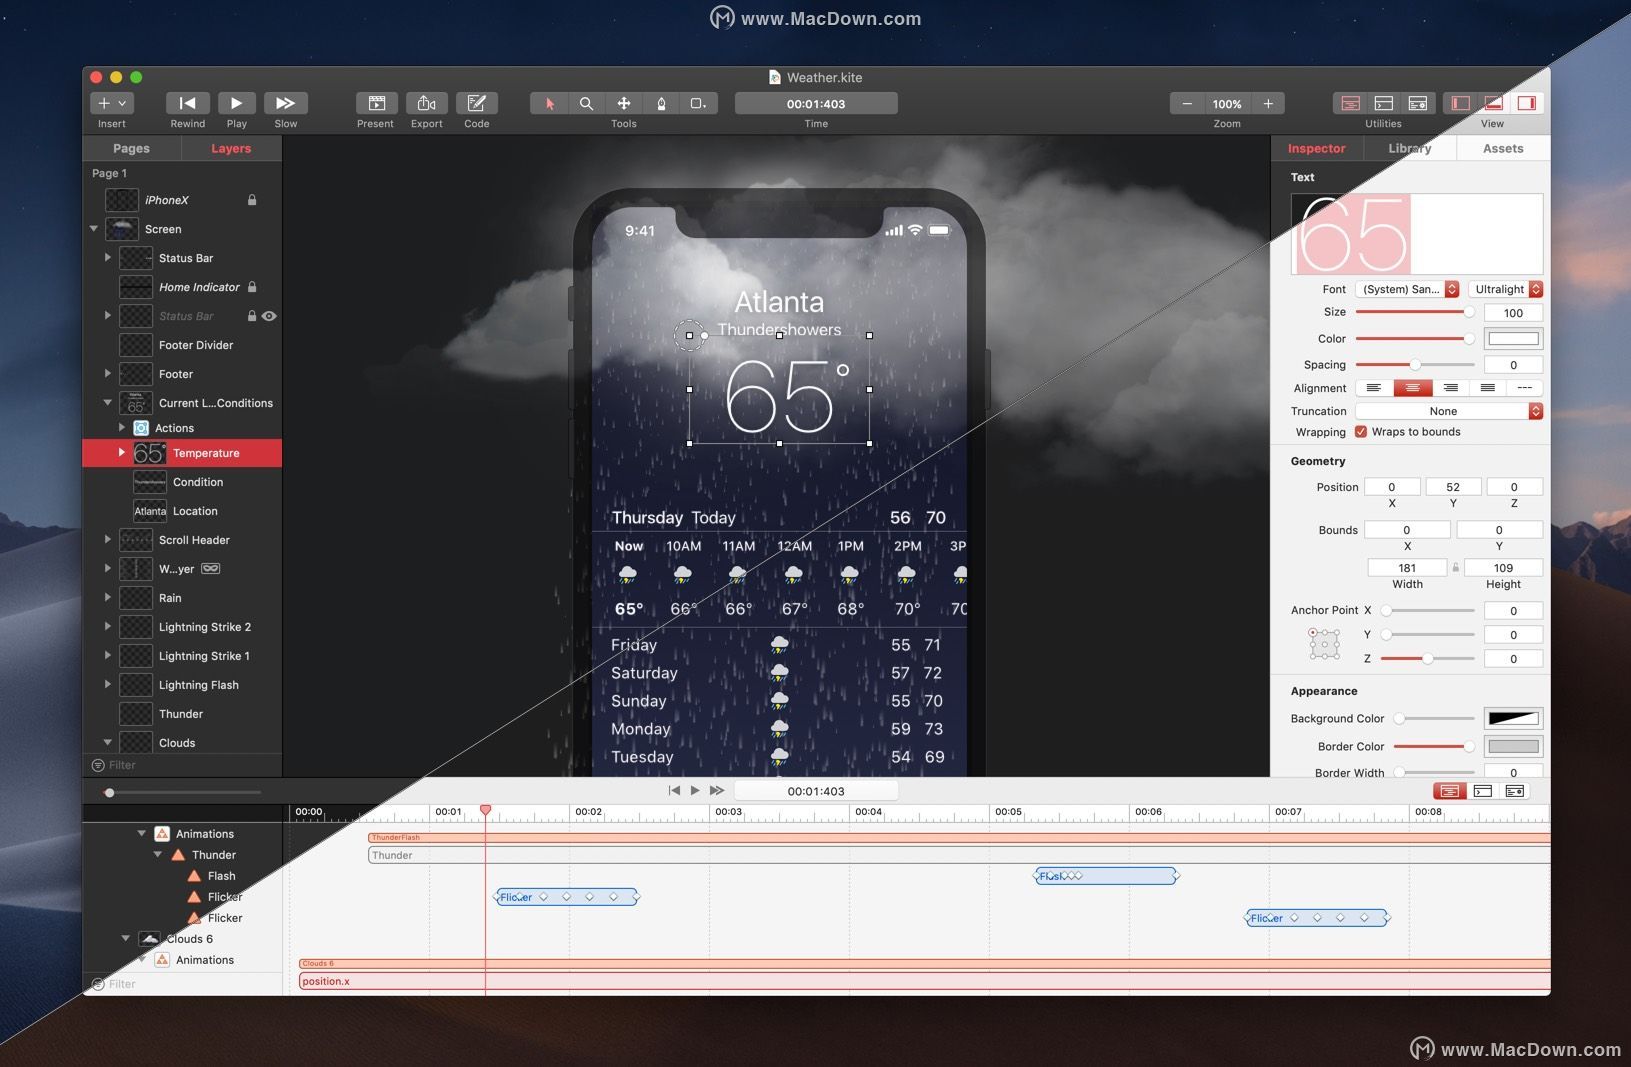The width and height of the screenshot is (1631, 1067).
Task: Toggle right inspector view icon
Action: [x=1526, y=103]
